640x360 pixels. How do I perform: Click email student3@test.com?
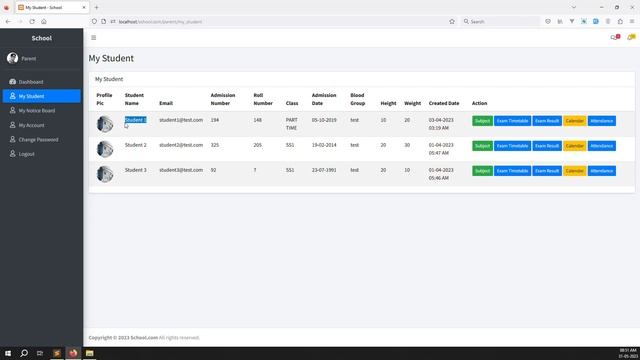click(181, 170)
